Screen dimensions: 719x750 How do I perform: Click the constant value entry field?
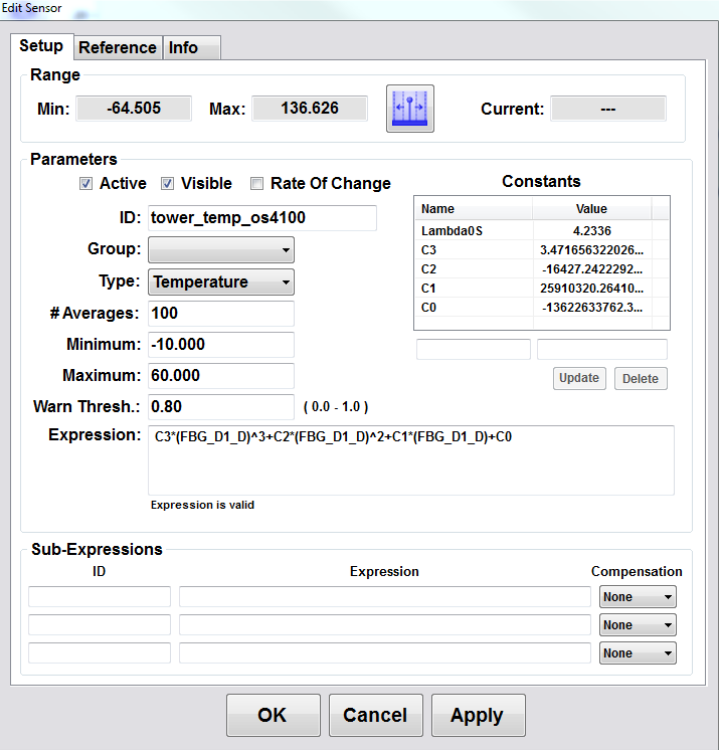602,349
